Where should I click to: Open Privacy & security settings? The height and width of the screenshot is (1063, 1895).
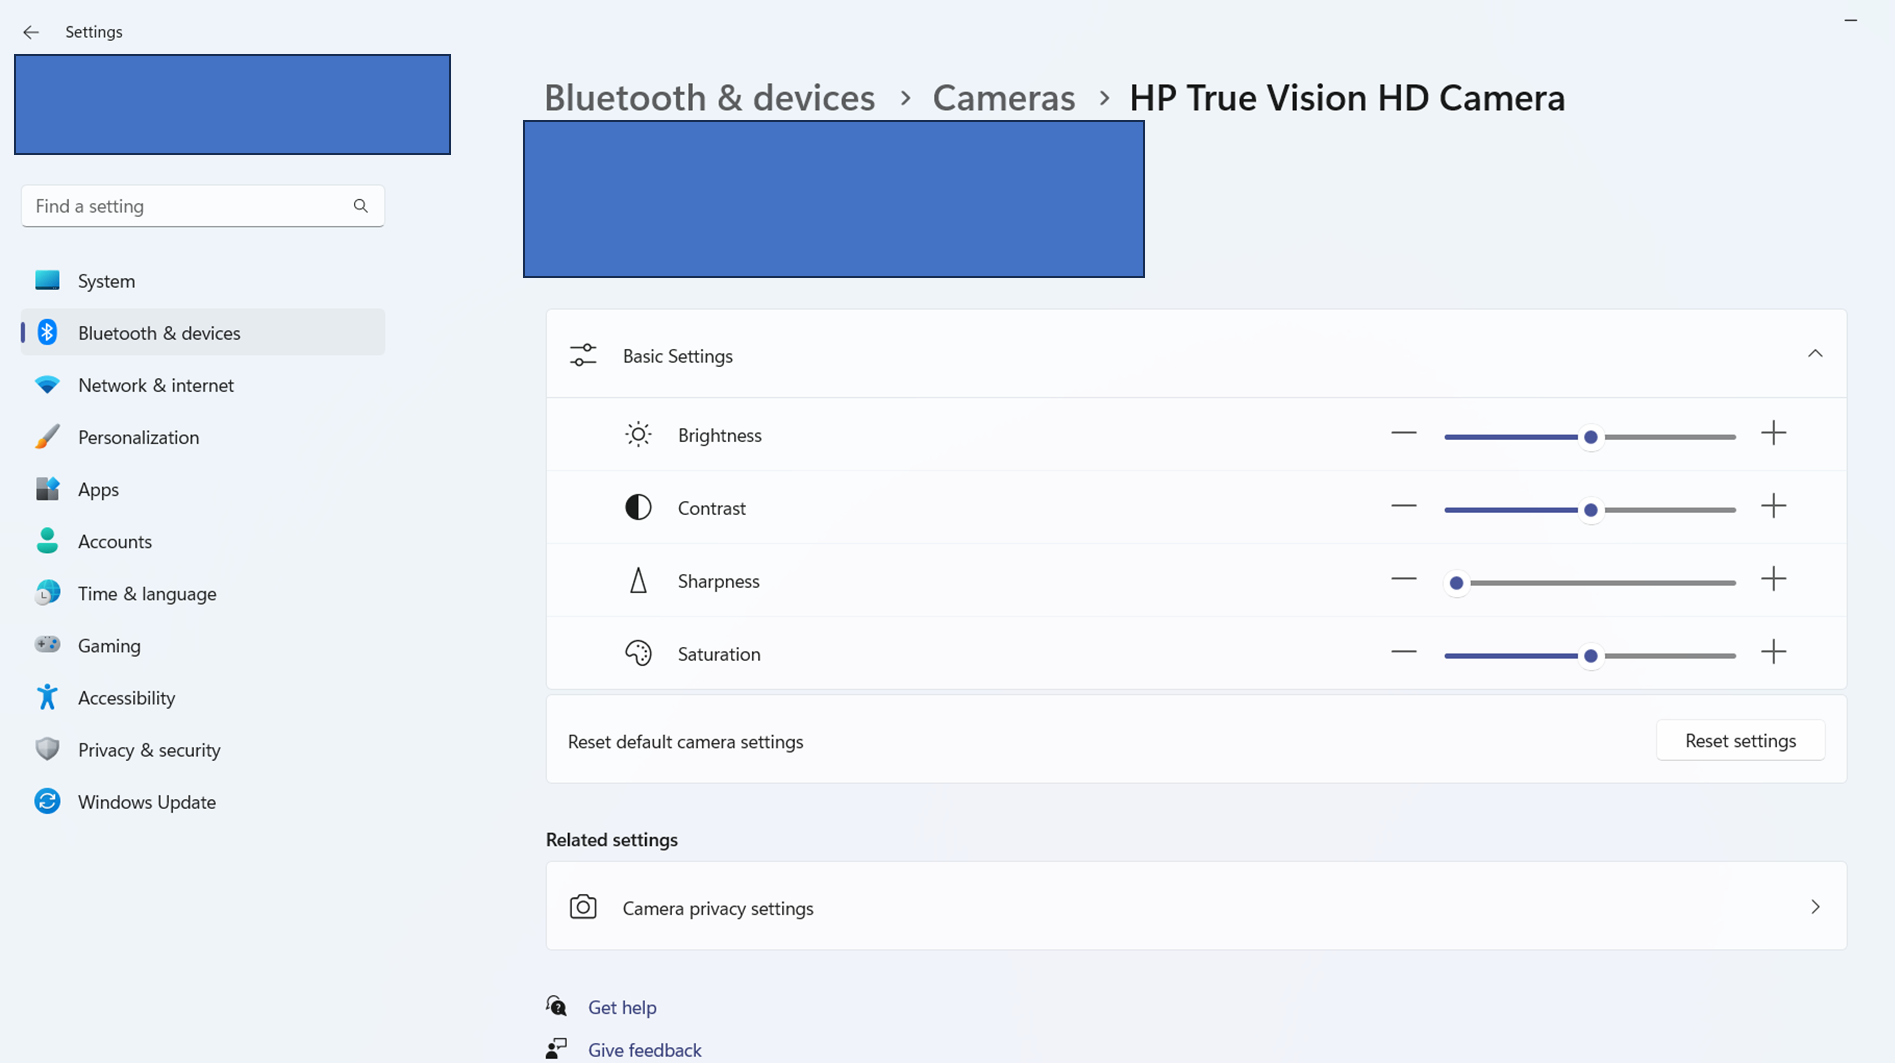(x=149, y=750)
